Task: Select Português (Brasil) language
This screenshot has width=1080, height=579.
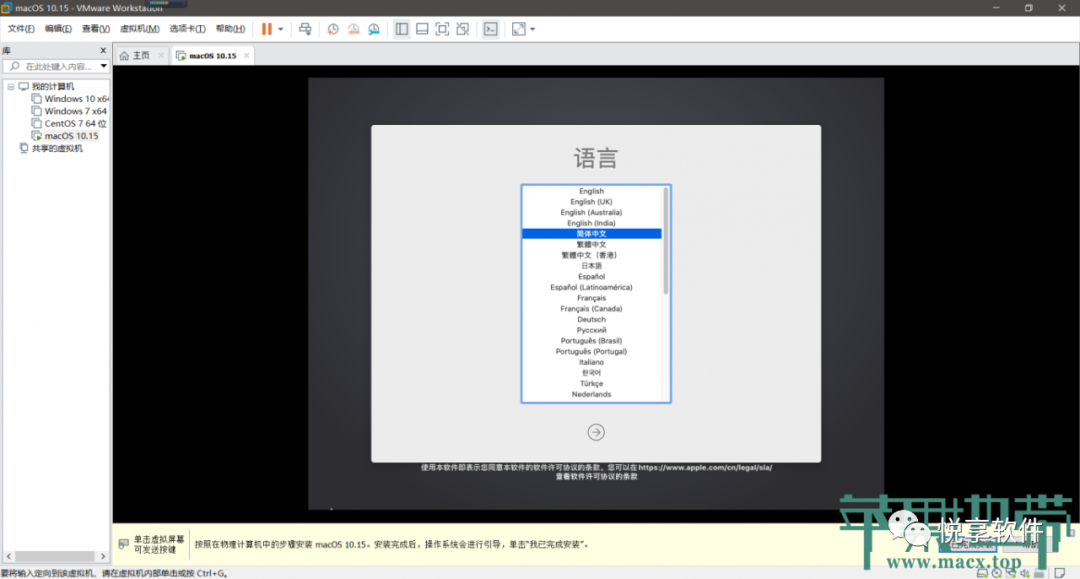Action: (x=592, y=341)
